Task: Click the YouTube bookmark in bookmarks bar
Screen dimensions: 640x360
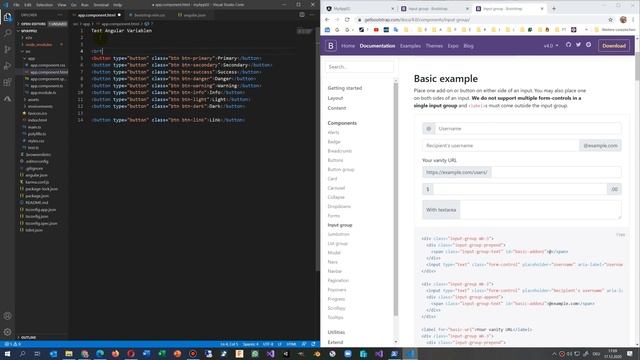Action: click(376, 30)
